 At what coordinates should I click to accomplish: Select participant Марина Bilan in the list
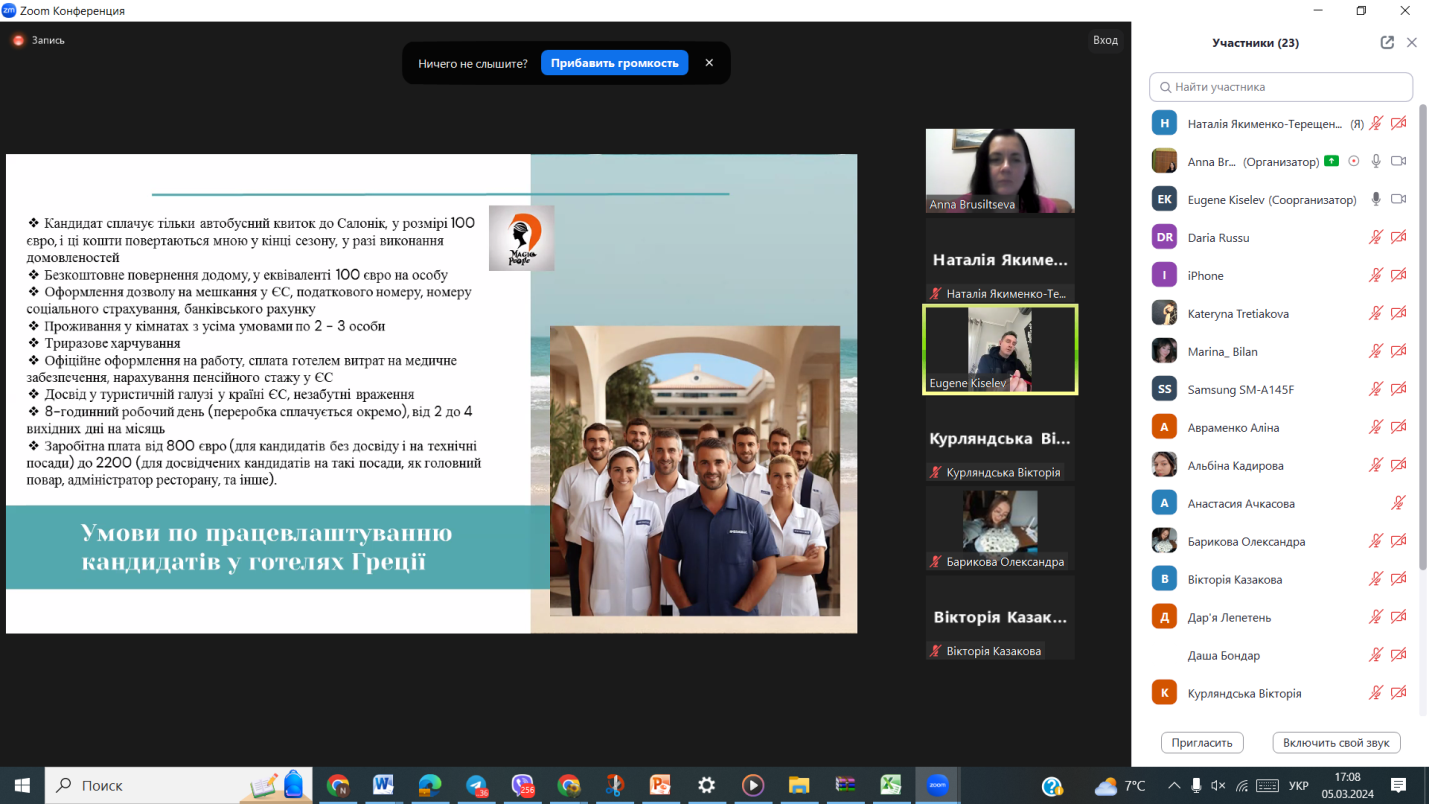1222,351
